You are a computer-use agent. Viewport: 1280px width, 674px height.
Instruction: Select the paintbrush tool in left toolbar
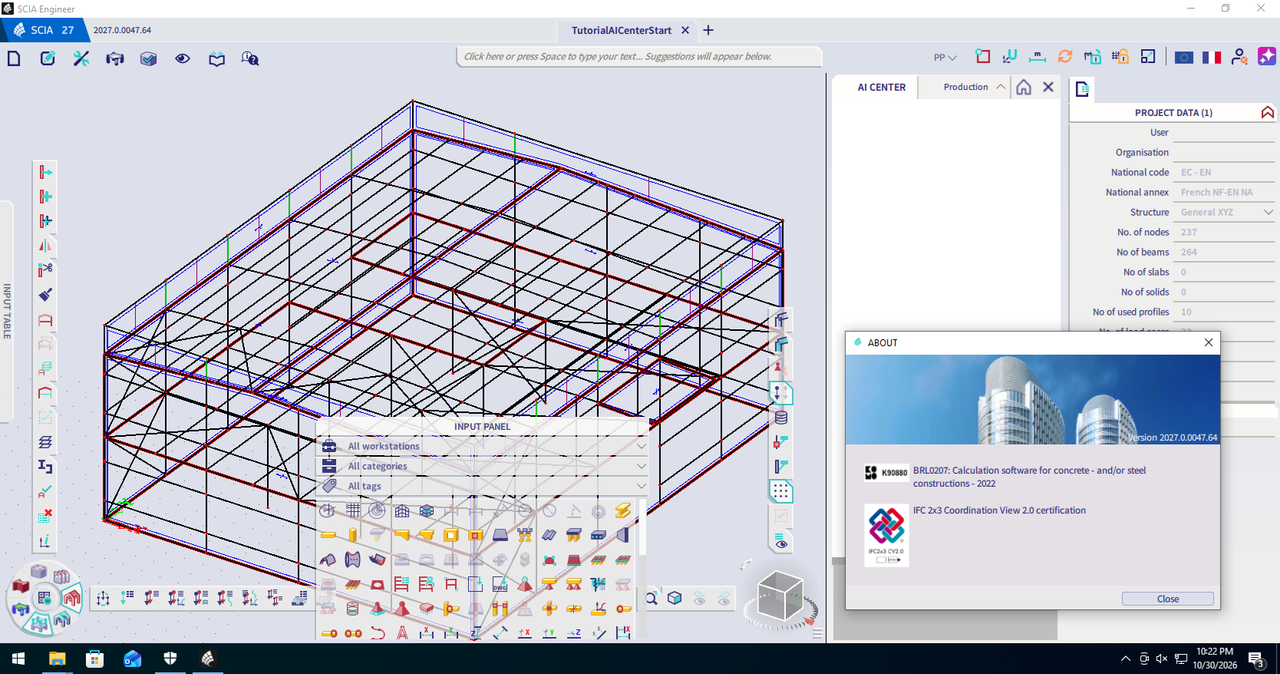45,295
